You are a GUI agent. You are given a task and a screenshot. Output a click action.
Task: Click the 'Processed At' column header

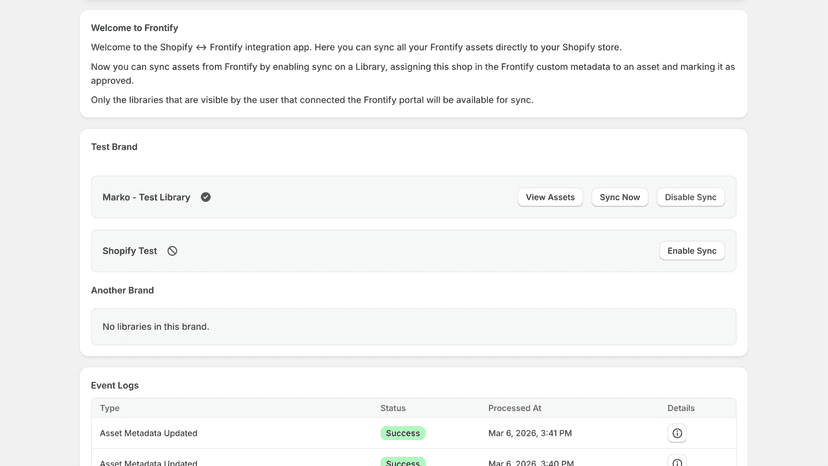[x=514, y=408]
